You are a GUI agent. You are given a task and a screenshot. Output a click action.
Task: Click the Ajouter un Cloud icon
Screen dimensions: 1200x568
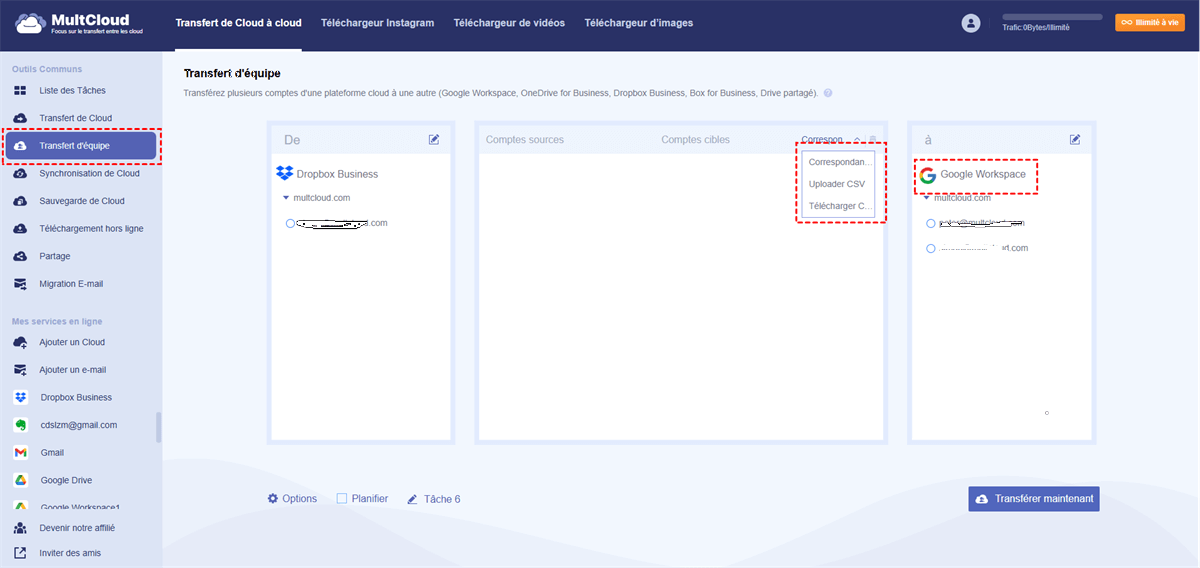20,342
